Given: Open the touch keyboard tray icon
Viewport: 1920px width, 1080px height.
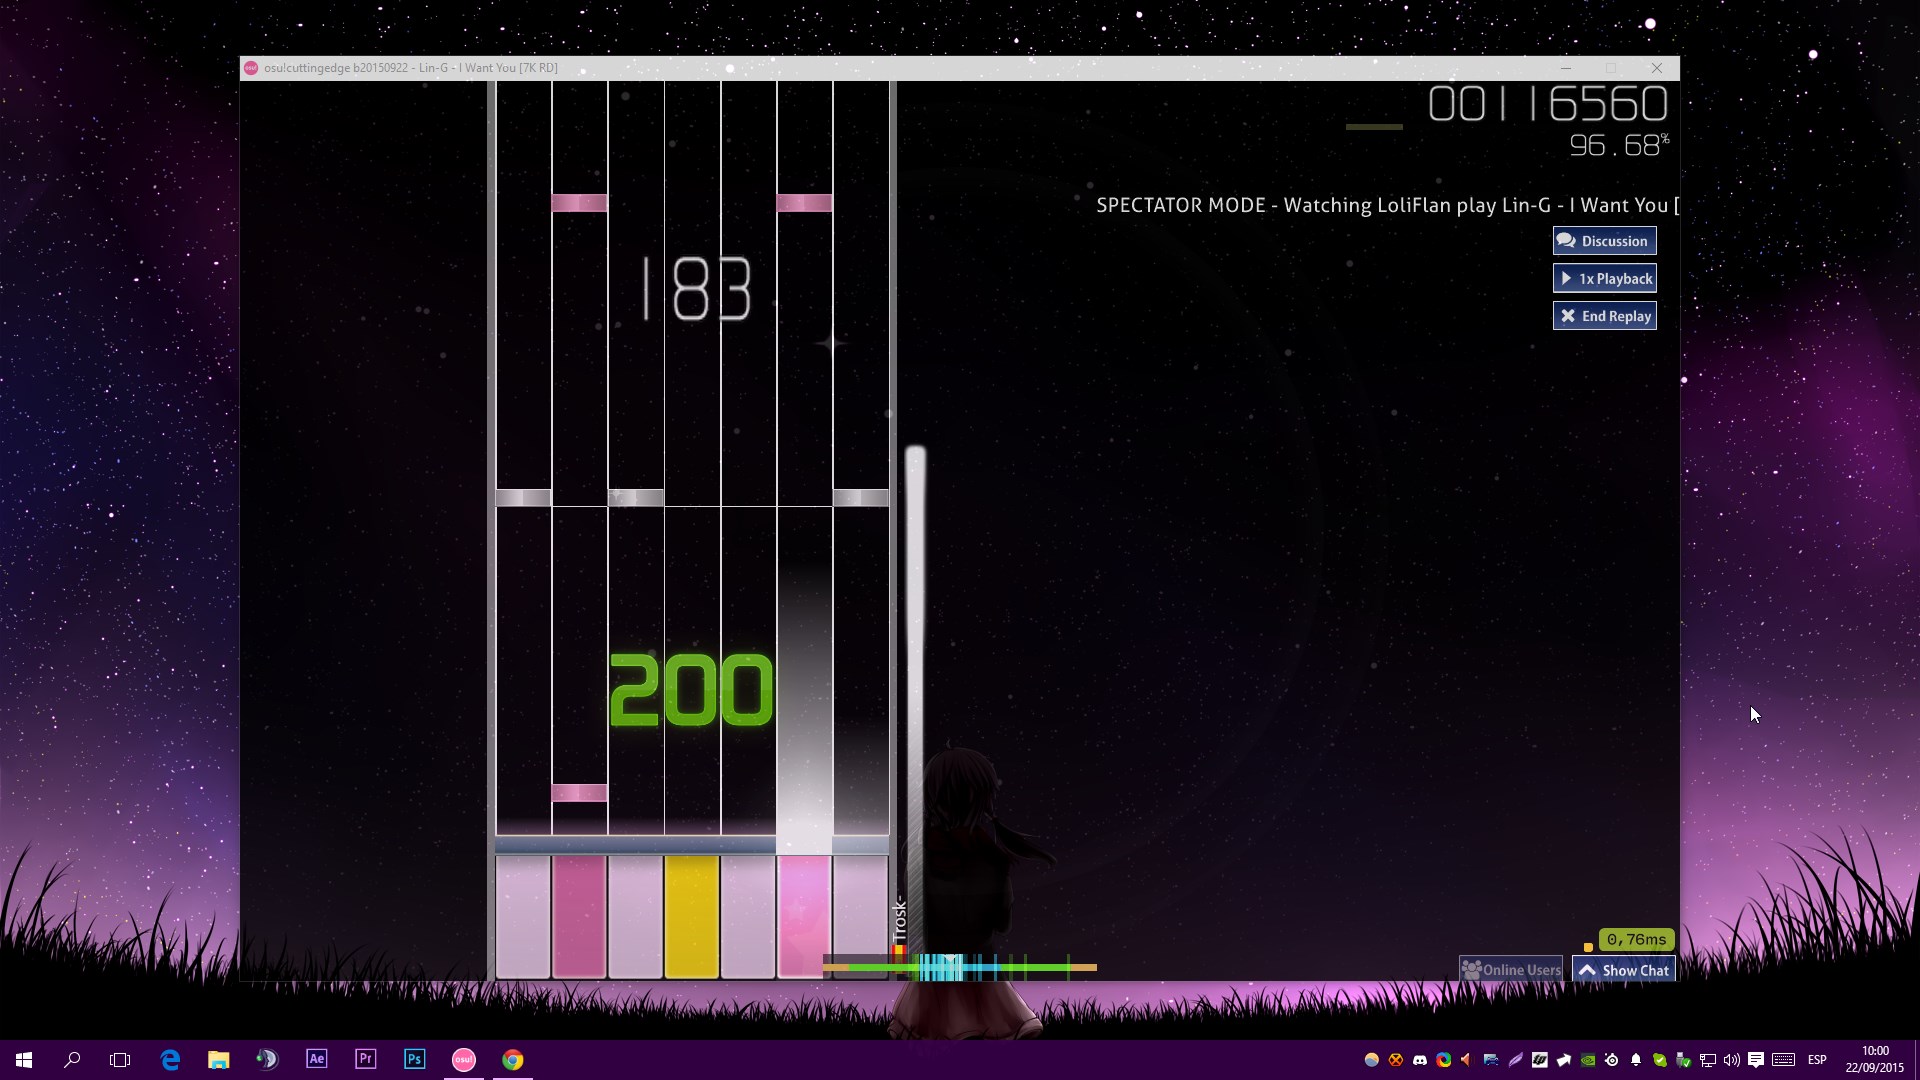Looking at the screenshot, I should point(1783,1060).
